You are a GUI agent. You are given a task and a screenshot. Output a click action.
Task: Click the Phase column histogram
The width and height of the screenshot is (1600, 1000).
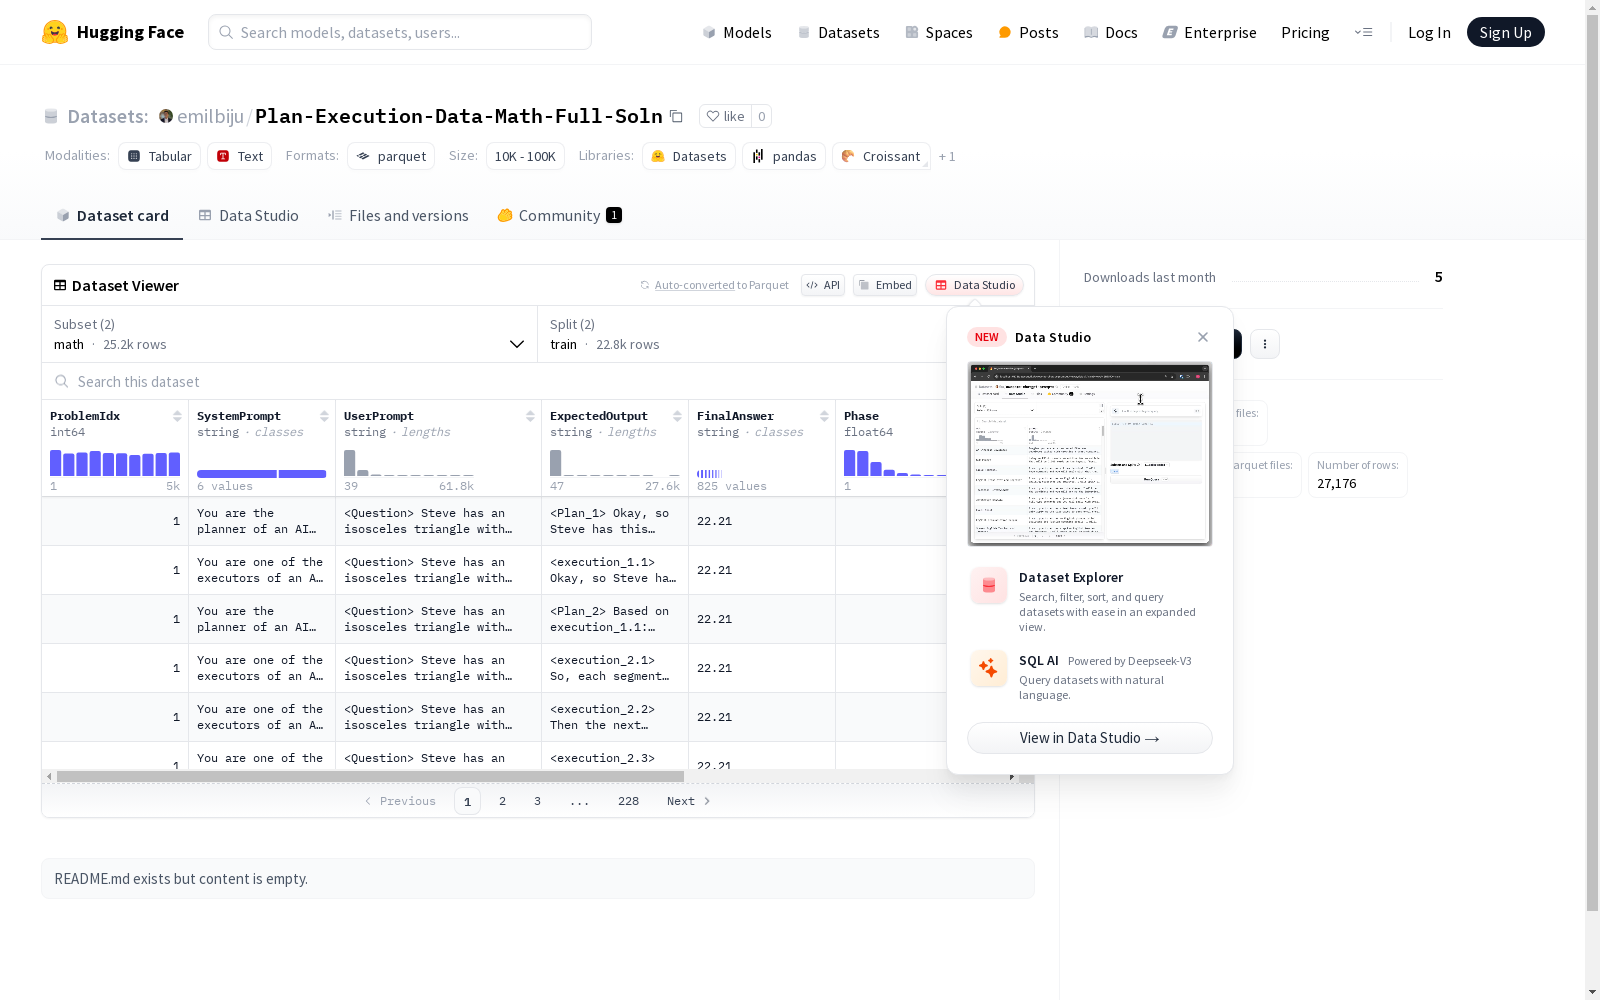895,463
